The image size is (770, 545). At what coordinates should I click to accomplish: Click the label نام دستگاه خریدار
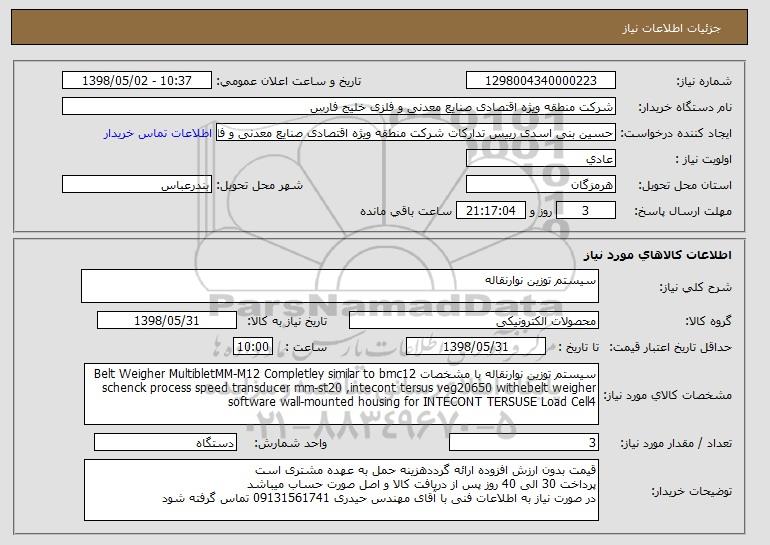[x=685, y=108]
